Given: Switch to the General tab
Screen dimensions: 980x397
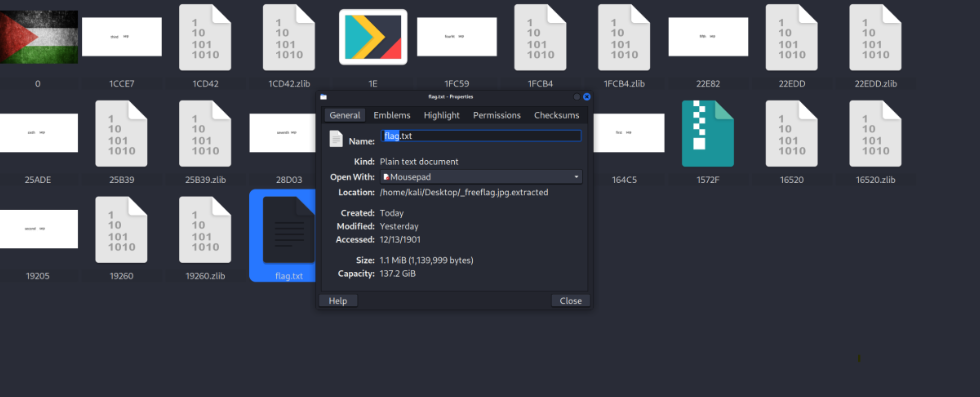Looking at the screenshot, I should coord(345,115).
